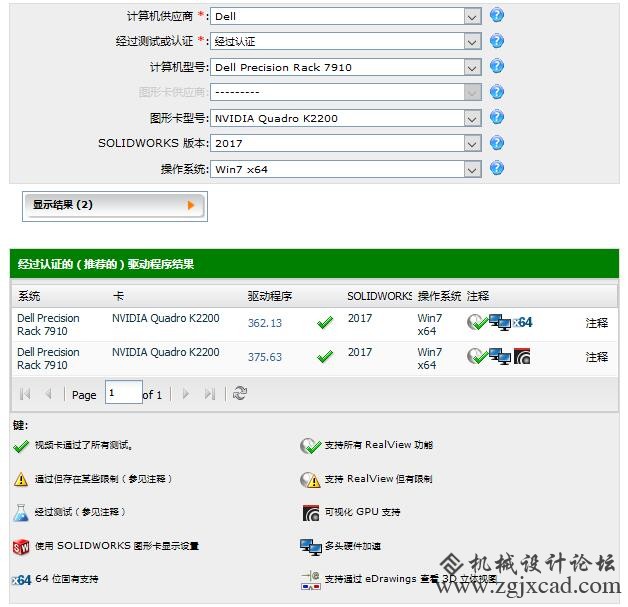Refresh the driver results table
This screenshot has height=607, width=628.
(240, 393)
